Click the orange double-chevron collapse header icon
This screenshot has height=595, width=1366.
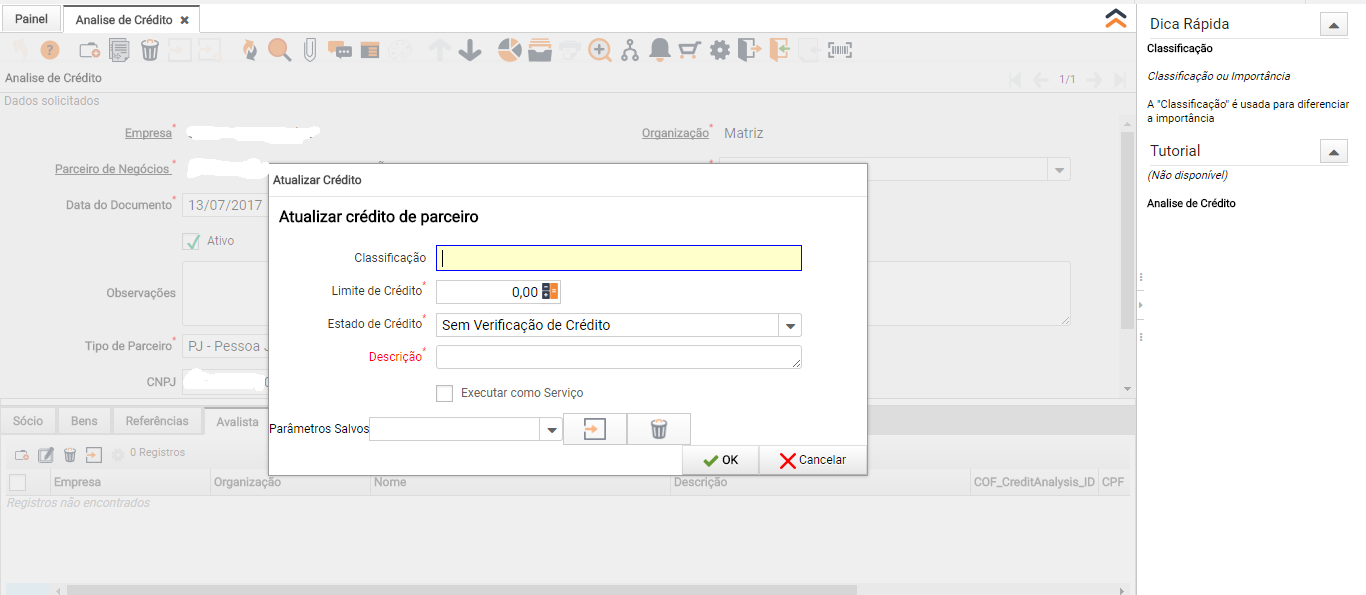1116,17
